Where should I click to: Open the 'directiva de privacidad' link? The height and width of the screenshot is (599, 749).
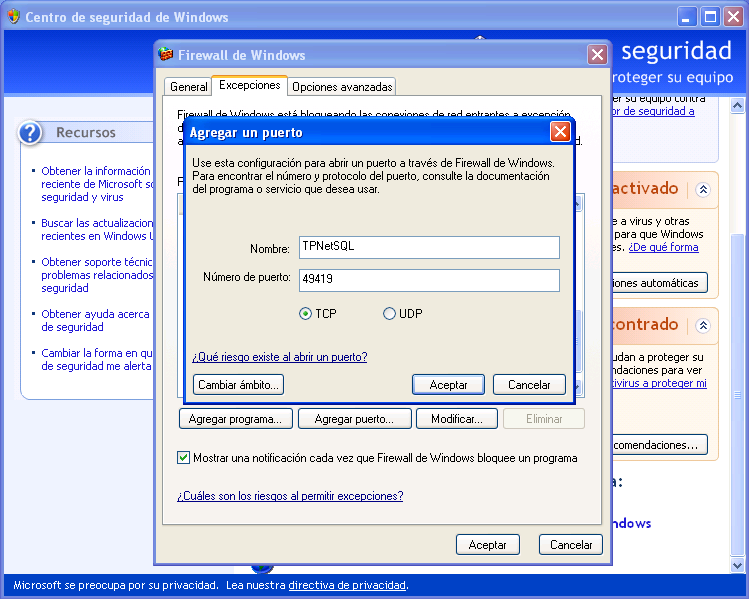[347, 585]
